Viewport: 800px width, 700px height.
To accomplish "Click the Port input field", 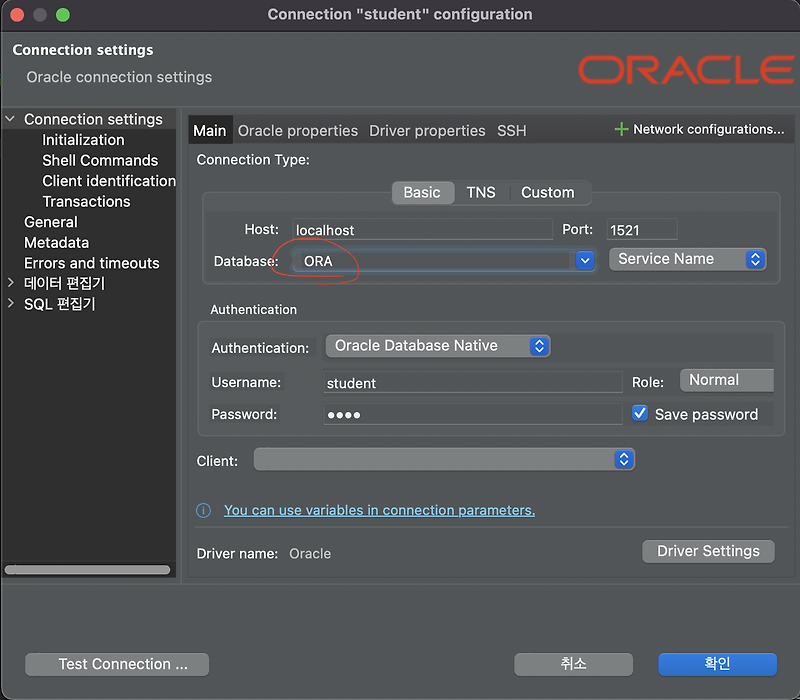I will (642, 230).
